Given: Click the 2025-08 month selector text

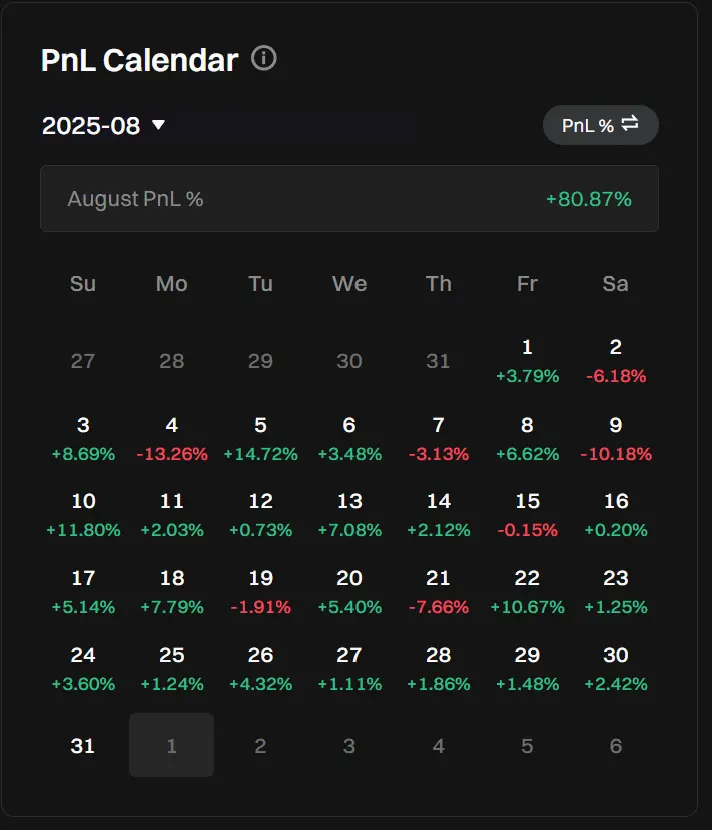Looking at the screenshot, I should coord(91,126).
